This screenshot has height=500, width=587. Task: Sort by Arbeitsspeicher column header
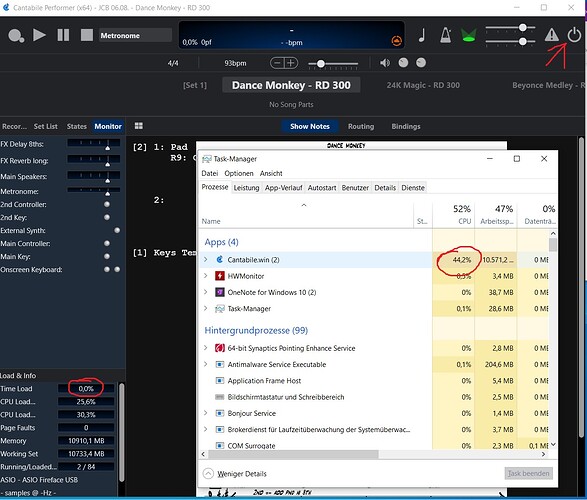496,215
